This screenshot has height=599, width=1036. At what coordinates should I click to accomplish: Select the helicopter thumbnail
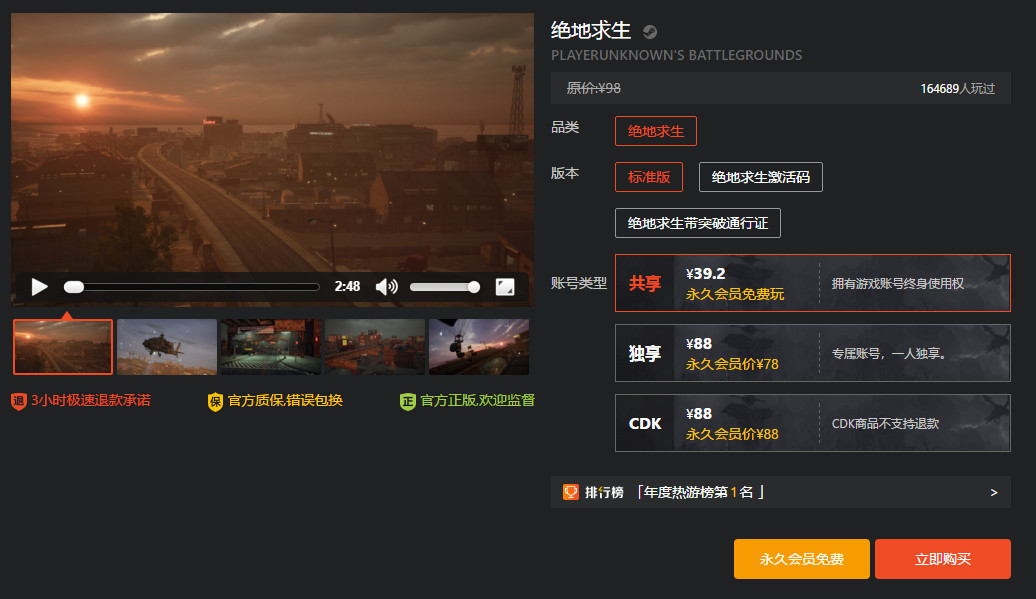(167, 347)
